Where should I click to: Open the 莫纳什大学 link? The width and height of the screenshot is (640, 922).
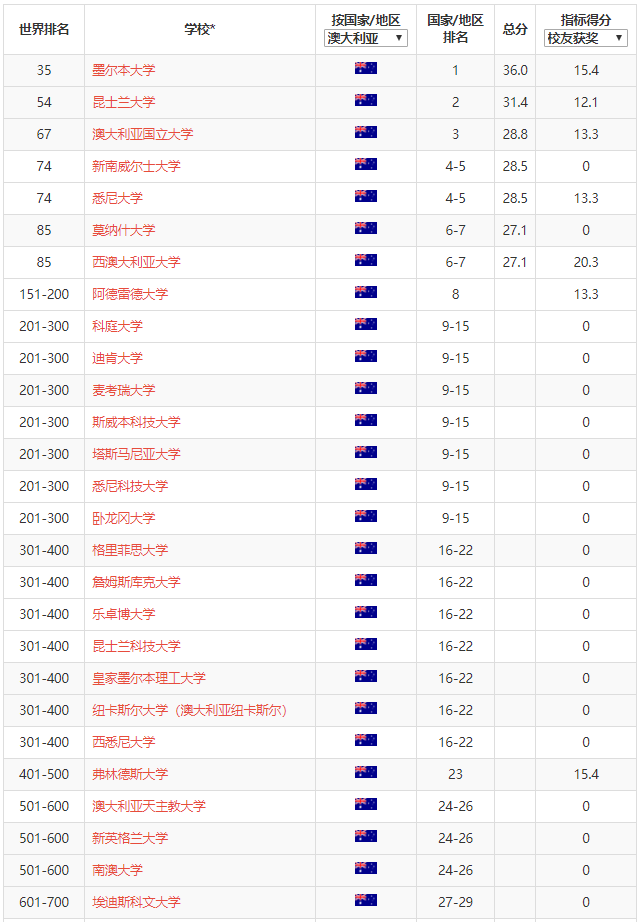pyautogui.click(x=124, y=230)
